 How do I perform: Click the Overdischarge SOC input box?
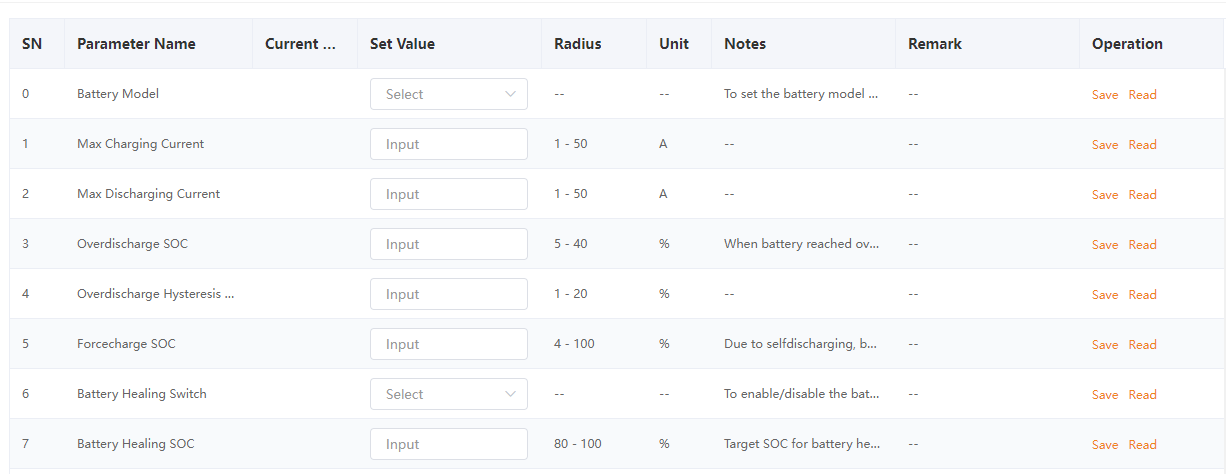448,244
